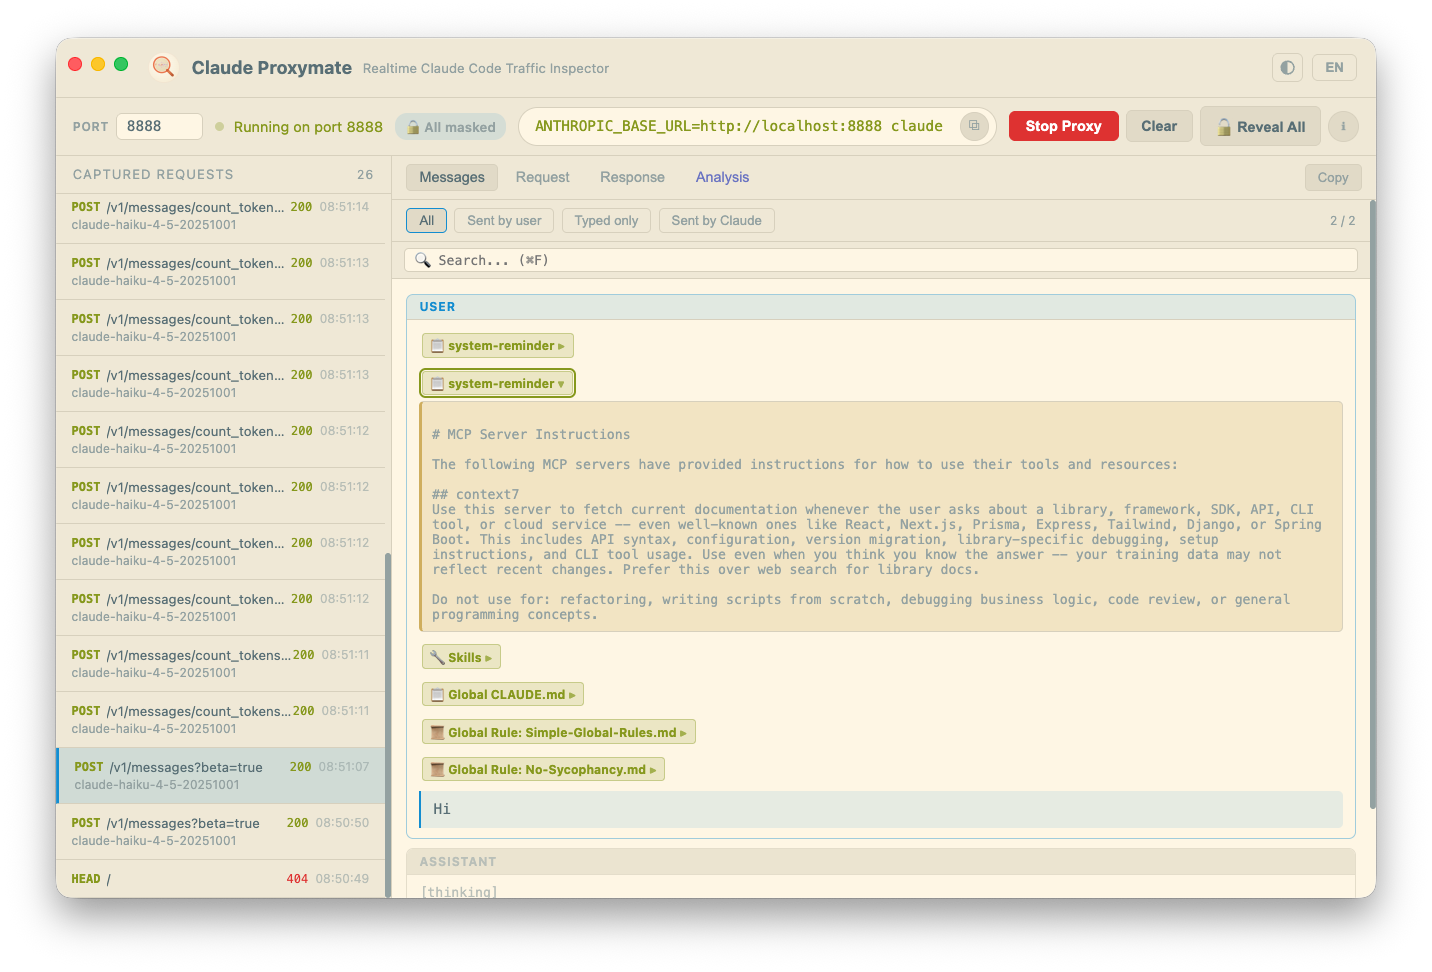Click the document icon on Global CLAUDE.md
Image resolution: width=1432 pixels, height=972 pixels.
tap(437, 695)
